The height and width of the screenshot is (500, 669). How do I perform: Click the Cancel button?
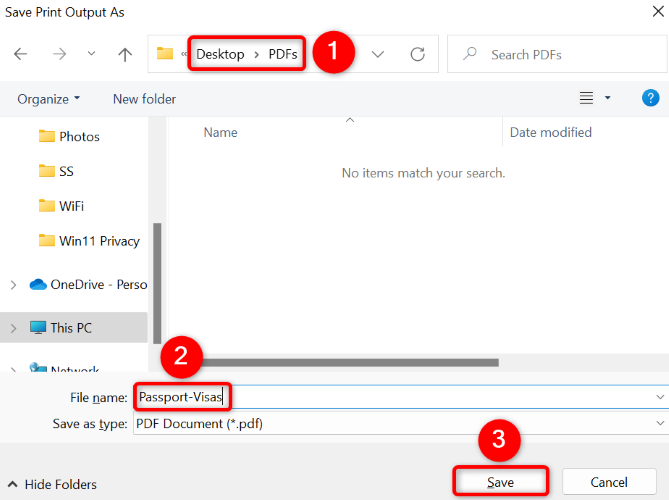(609, 482)
